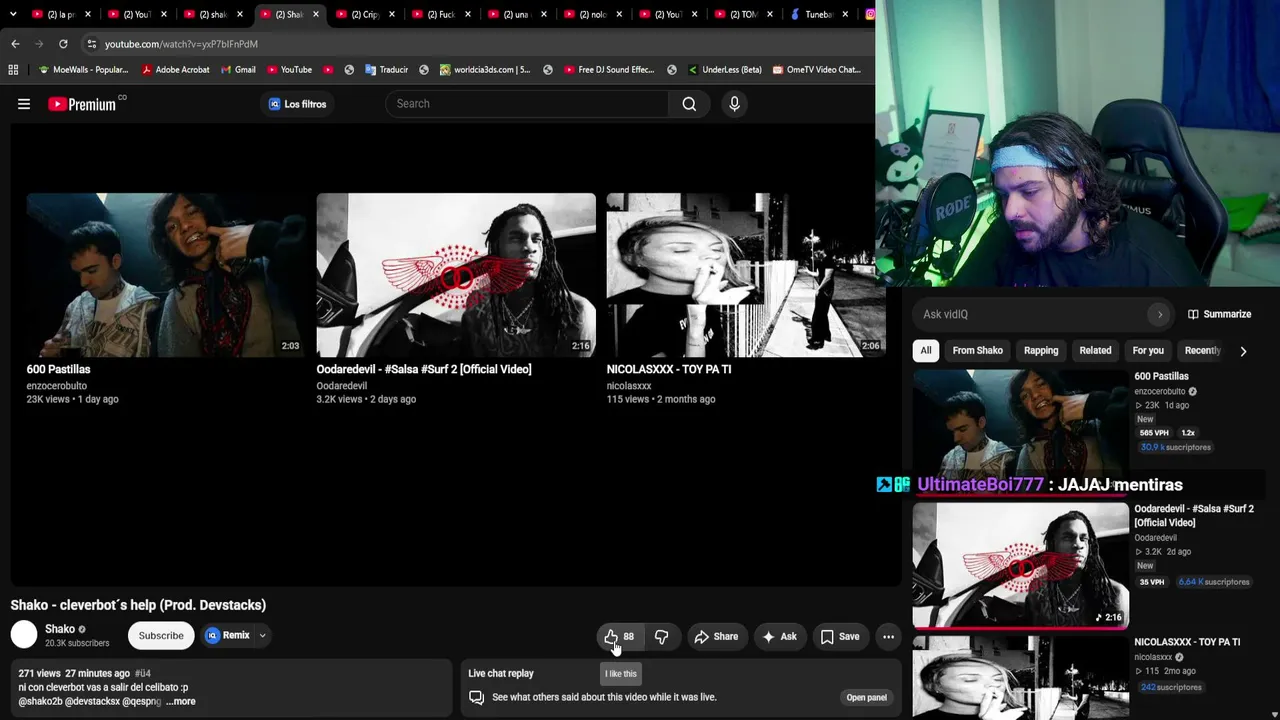Open sidebar 'NICOLASXXX - TOY PA TI' title
This screenshot has height=720, width=1280.
(x=1187, y=642)
